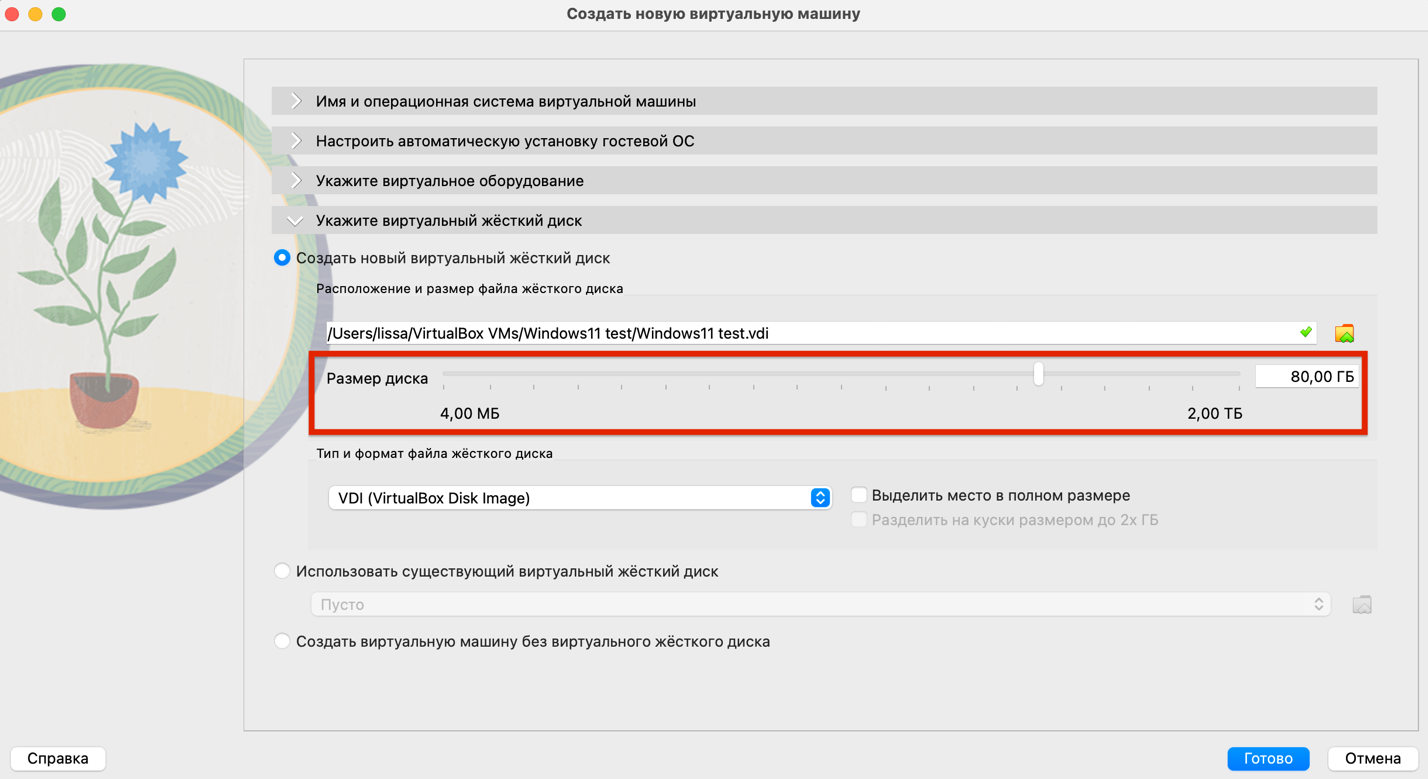Open the existing disk 'Пусто' dropdown
The width and height of the screenshot is (1428, 779).
[820, 604]
